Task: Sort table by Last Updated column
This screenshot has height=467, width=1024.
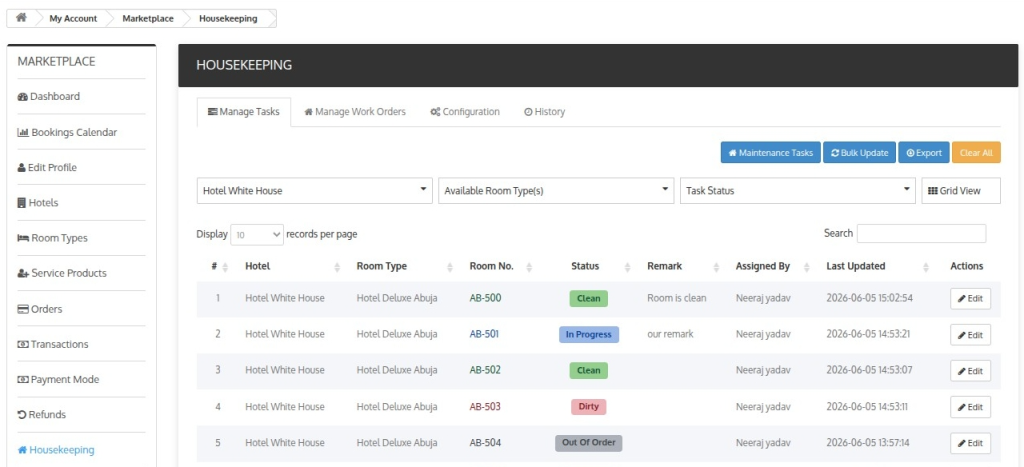Action: point(877,266)
